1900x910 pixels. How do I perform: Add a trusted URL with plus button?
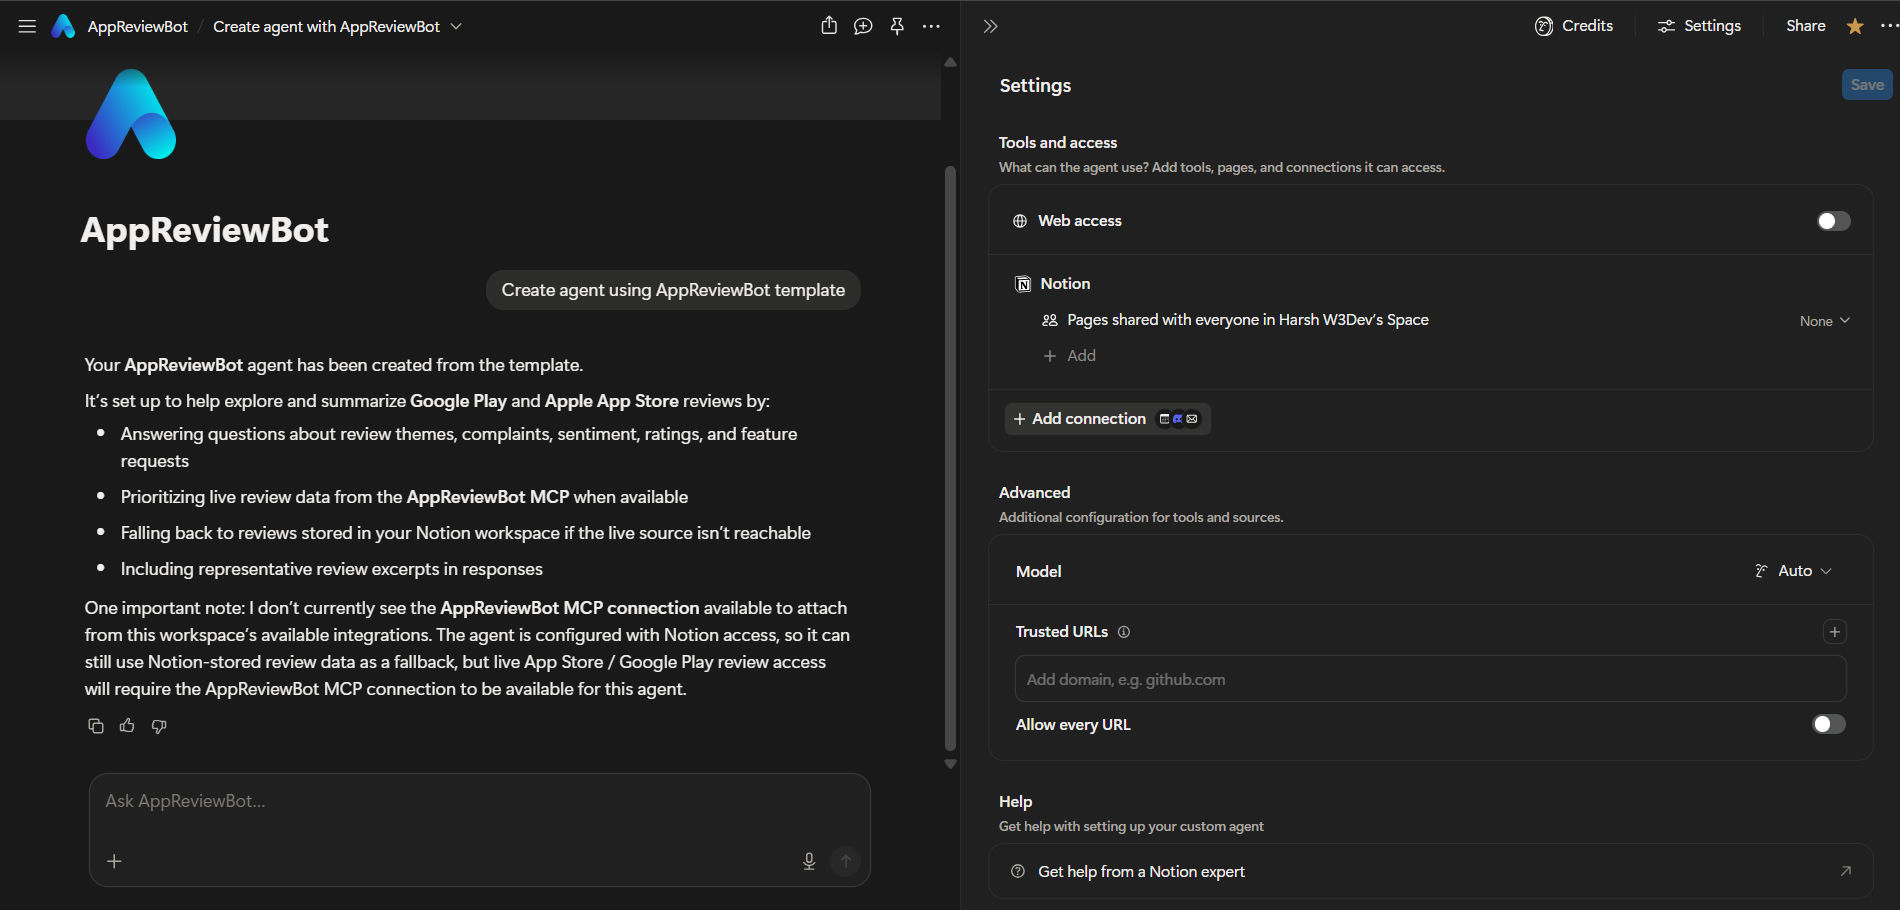coord(1834,632)
